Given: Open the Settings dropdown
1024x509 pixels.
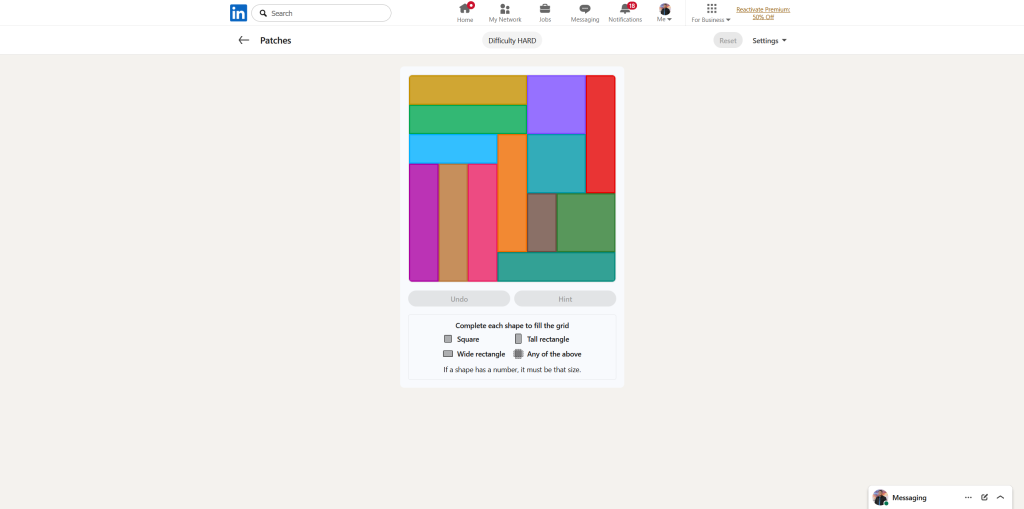Looking at the screenshot, I should [x=769, y=41].
